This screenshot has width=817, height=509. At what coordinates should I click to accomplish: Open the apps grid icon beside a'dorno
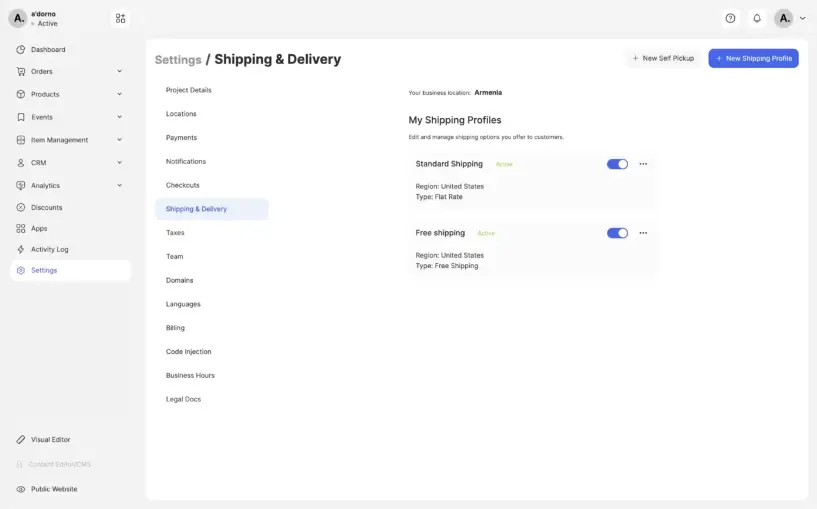pos(120,19)
